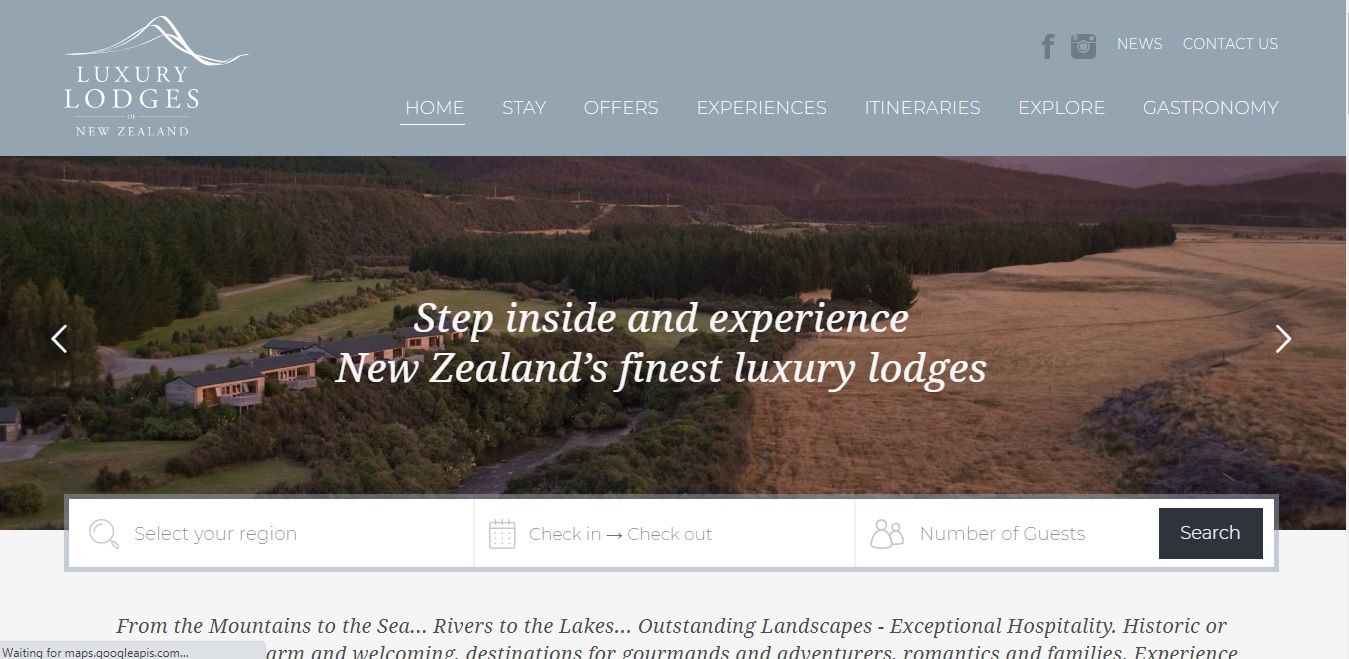Screen dimensions: 1349x659
Task: Go to the HOME menu item
Action: coord(434,108)
